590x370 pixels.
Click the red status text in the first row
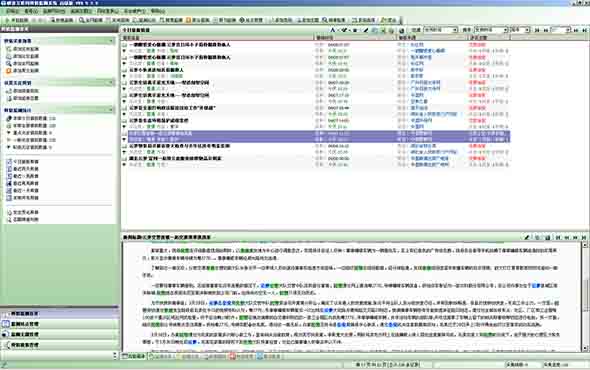477,45
